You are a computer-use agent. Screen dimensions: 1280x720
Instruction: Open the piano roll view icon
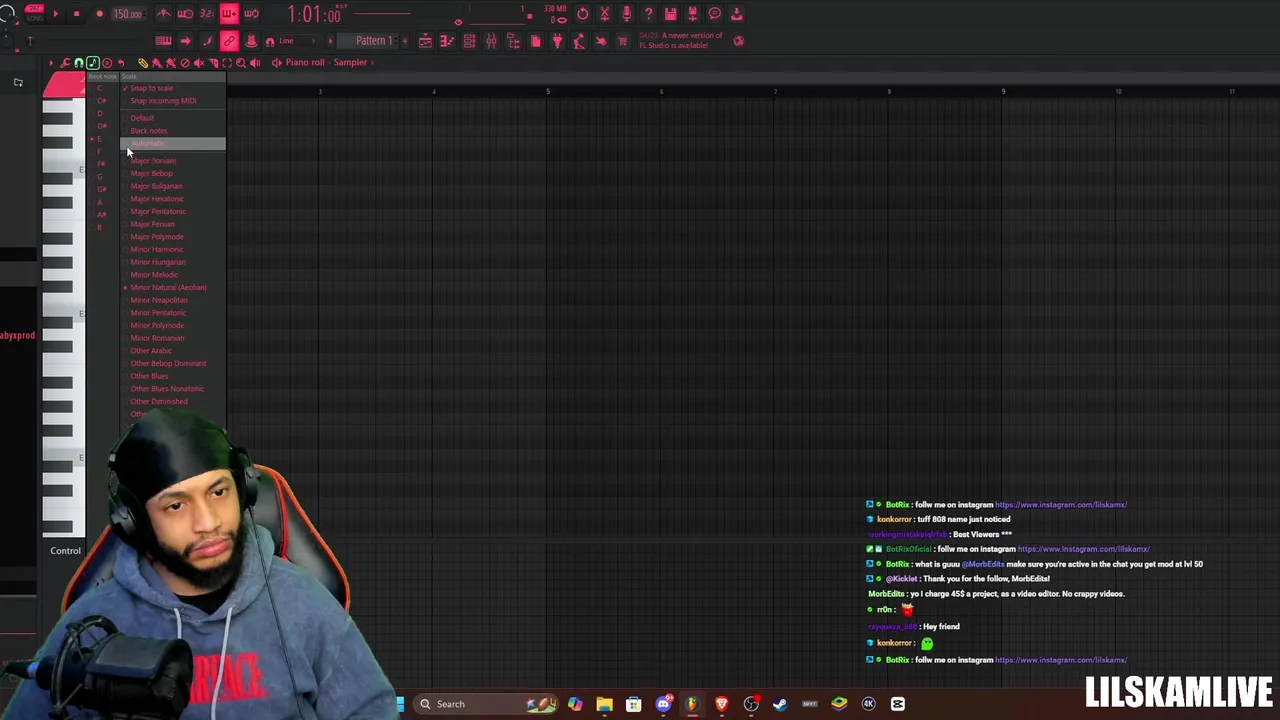point(447,41)
